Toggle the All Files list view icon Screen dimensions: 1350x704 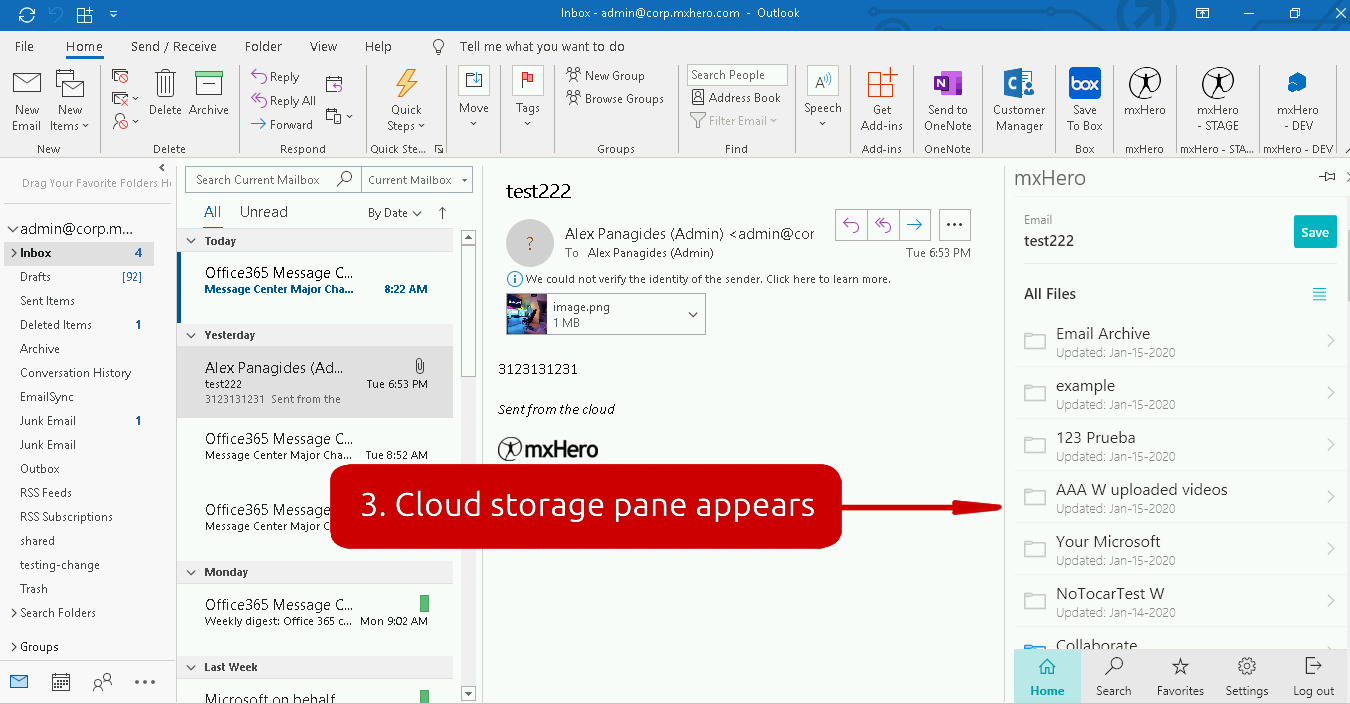(x=1319, y=294)
